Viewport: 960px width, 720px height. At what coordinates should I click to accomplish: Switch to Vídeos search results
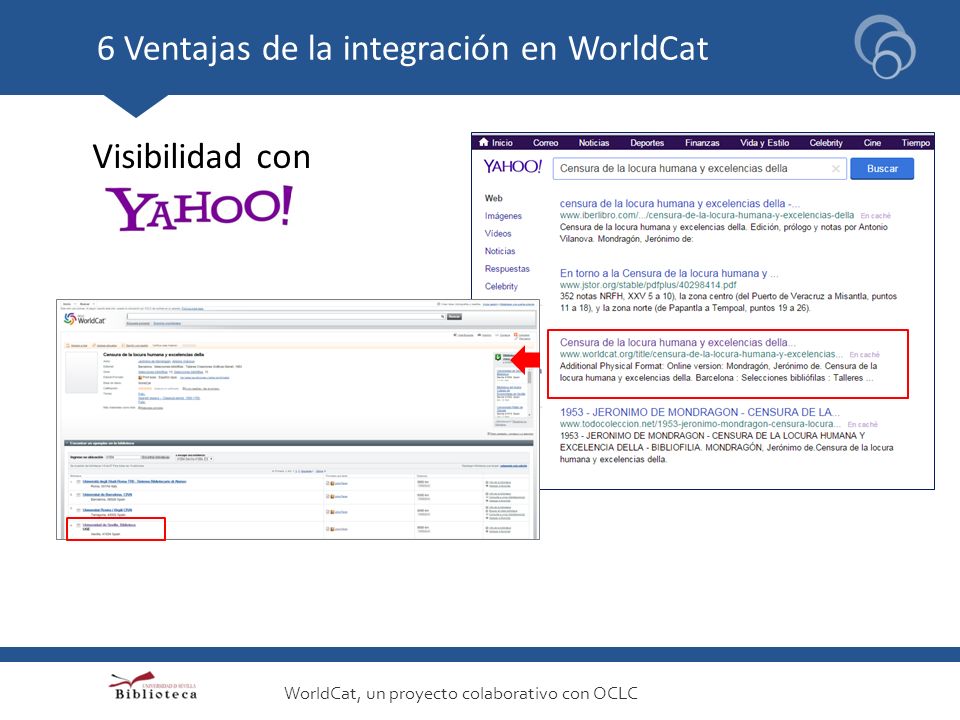(498, 234)
